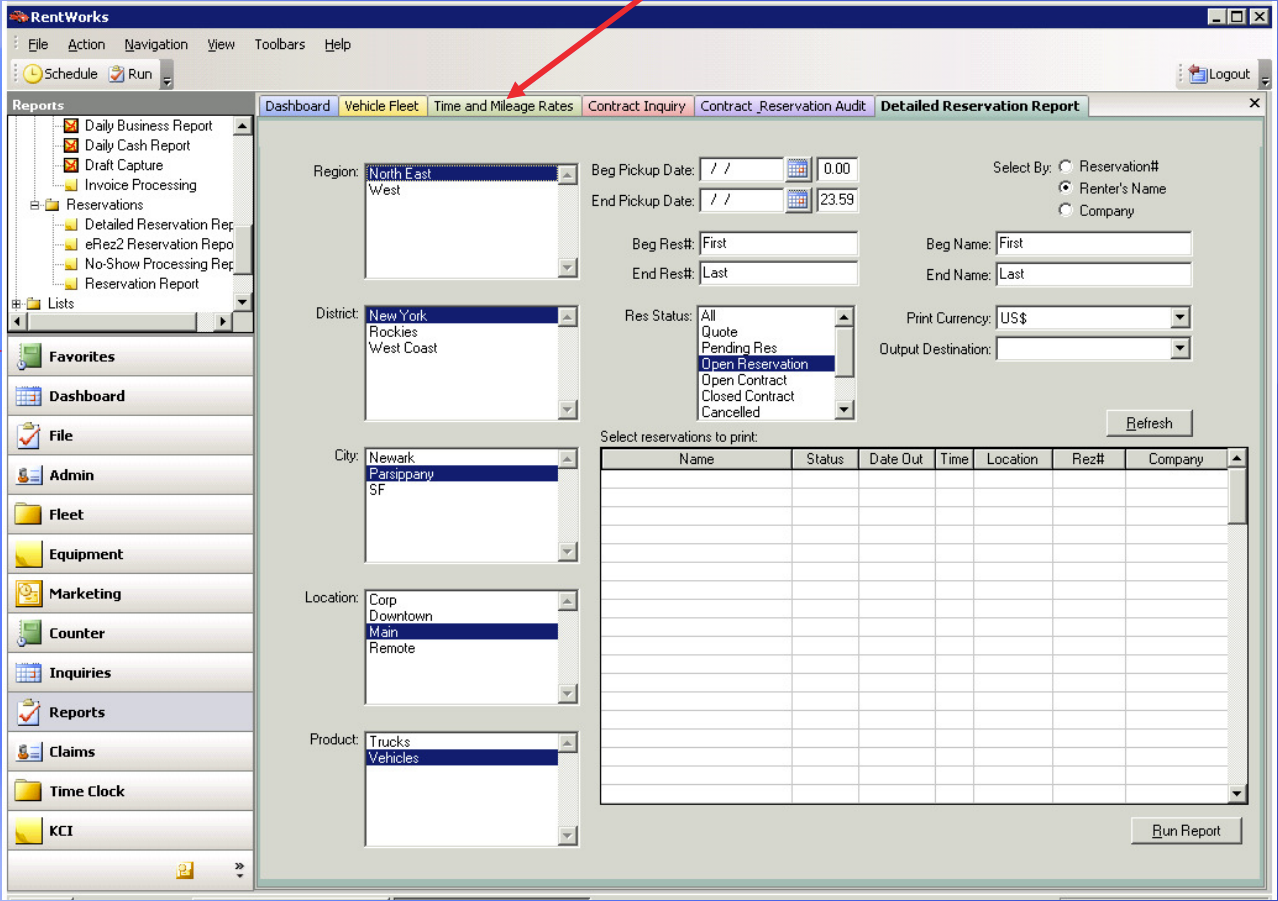Click the Admin panel icon
1278x901 pixels.
(x=29, y=475)
